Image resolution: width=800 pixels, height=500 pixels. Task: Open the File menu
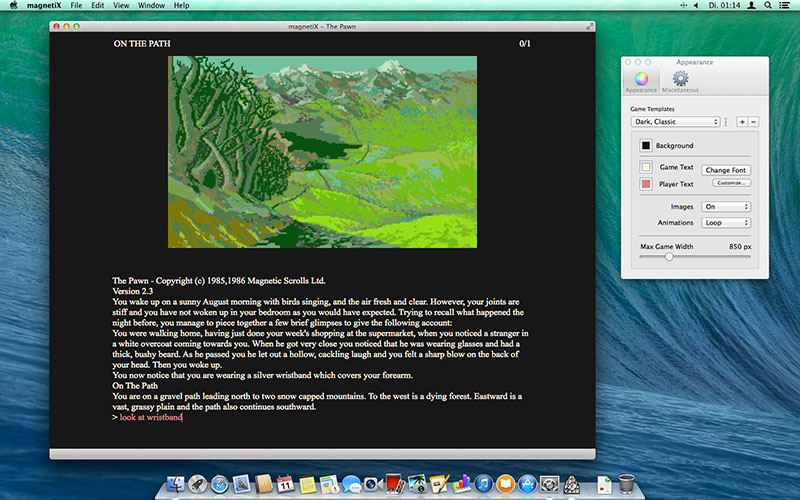76,6
